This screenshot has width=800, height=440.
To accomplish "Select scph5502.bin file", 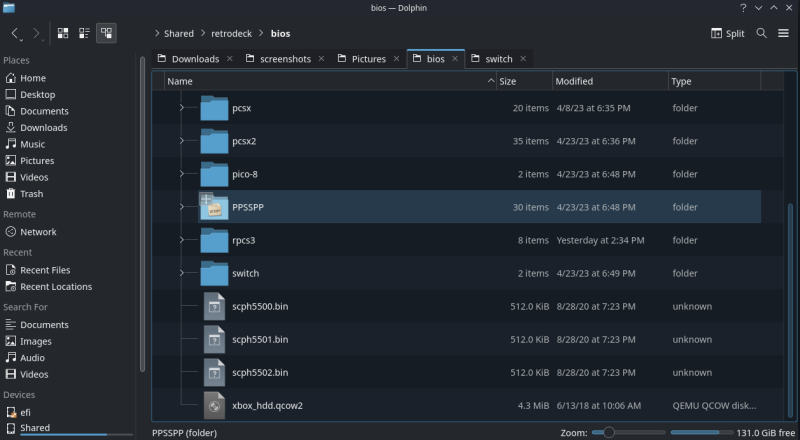I will pos(260,373).
